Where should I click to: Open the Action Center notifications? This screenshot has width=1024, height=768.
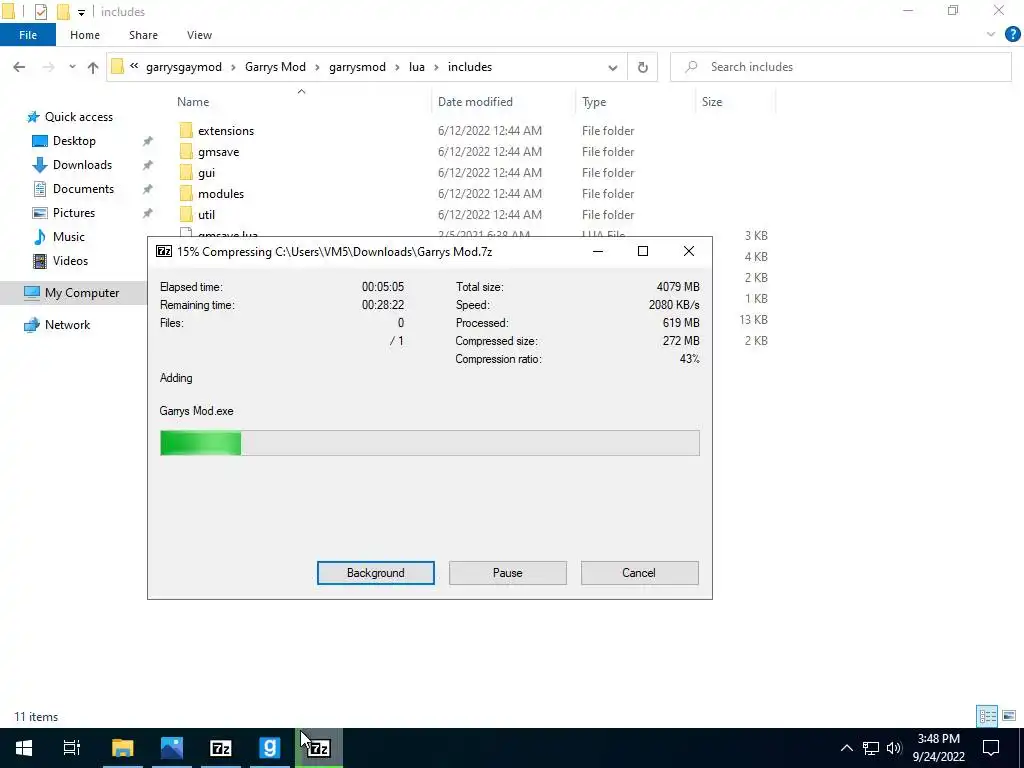[991, 748]
